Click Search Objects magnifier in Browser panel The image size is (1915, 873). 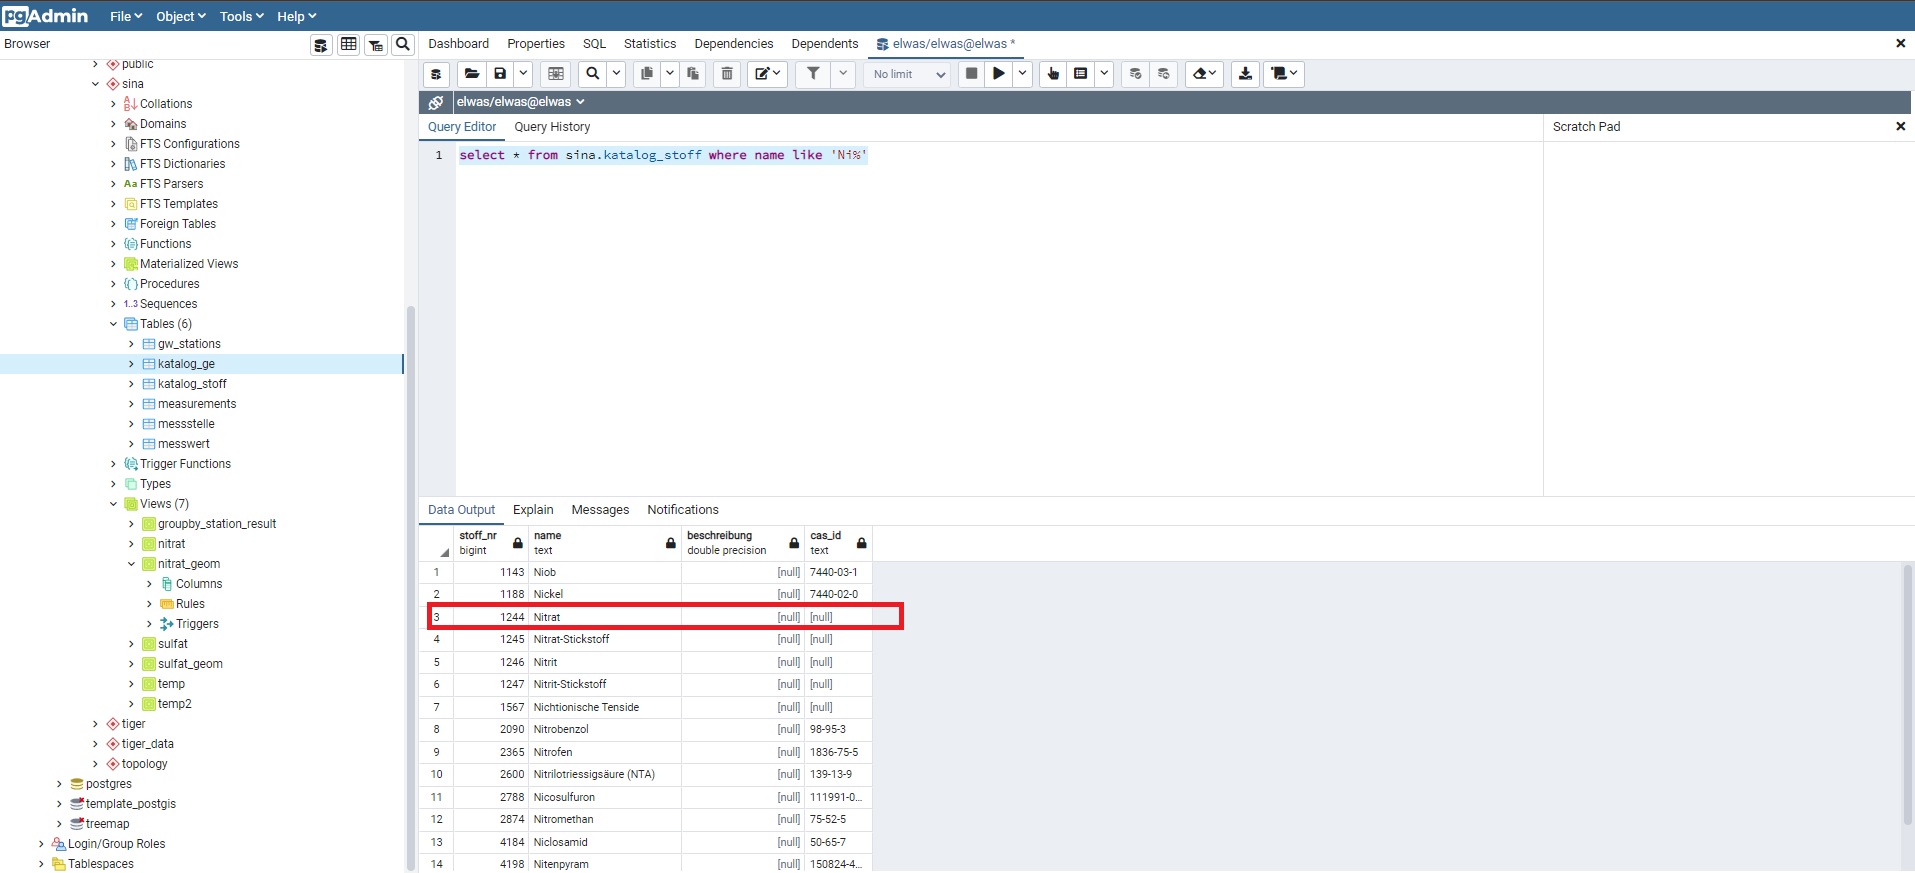click(x=403, y=44)
